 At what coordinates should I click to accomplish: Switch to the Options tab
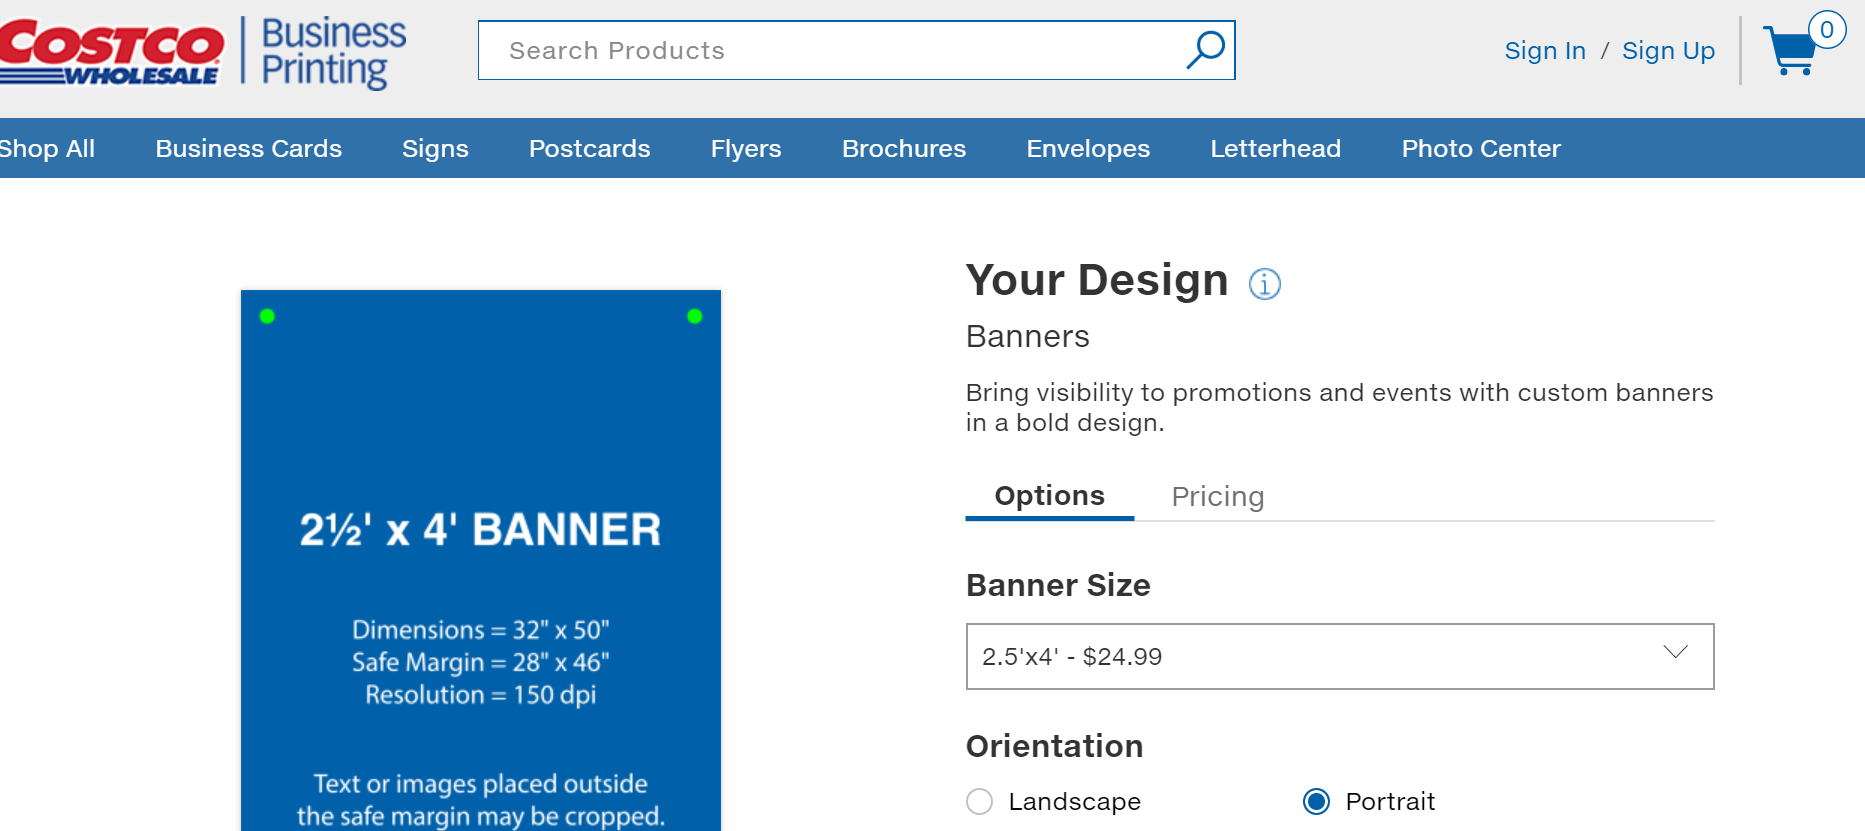pyautogui.click(x=1049, y=496)
